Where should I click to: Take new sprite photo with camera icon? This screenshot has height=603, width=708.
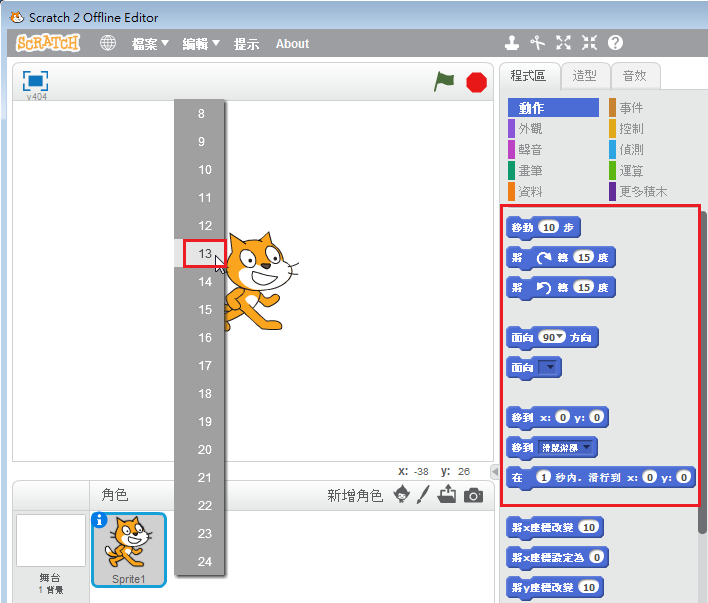(473, 494)
